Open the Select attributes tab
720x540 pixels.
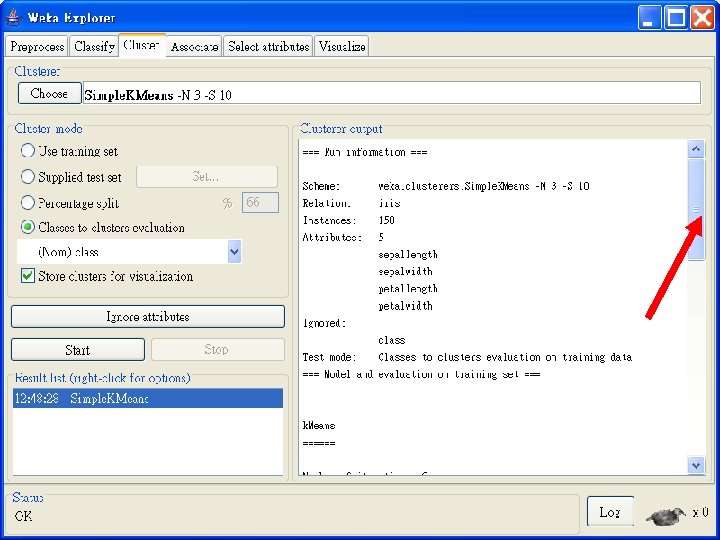coord(268,46)
